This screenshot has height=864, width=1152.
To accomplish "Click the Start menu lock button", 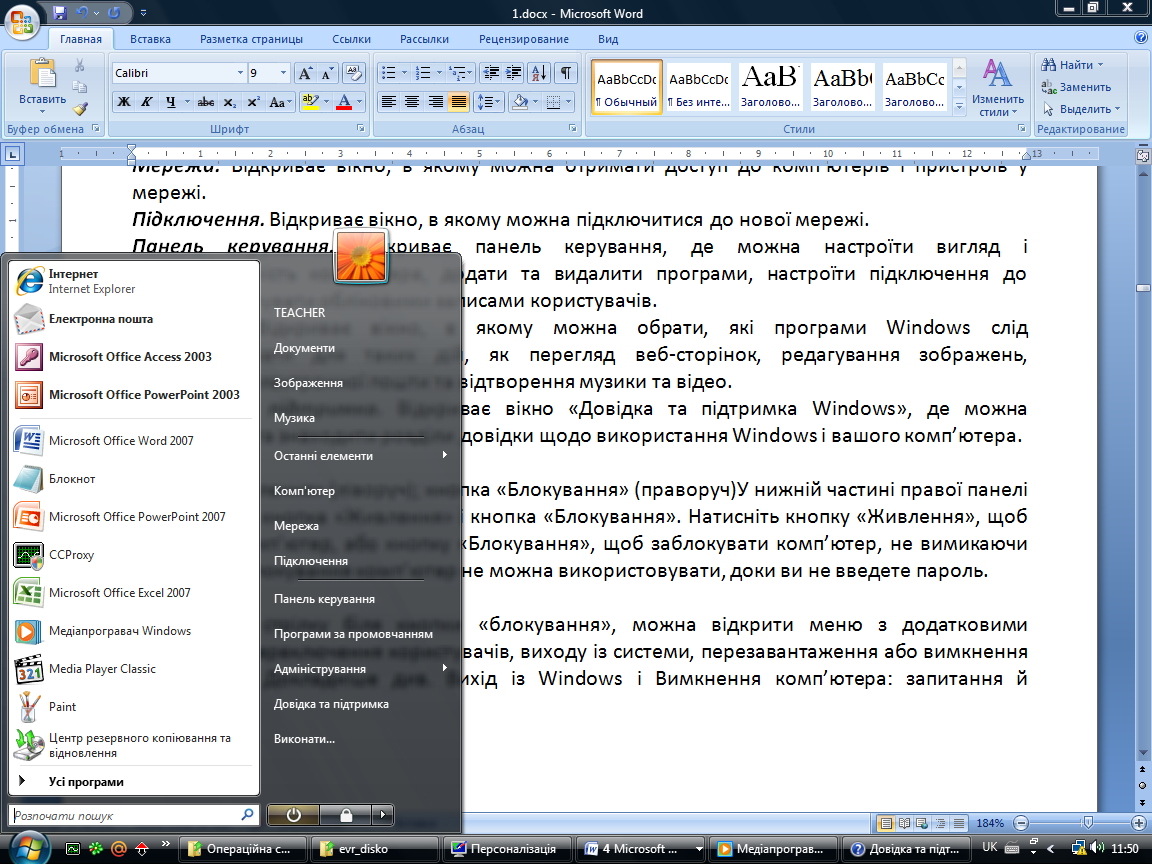I will [x=346, y=814].
